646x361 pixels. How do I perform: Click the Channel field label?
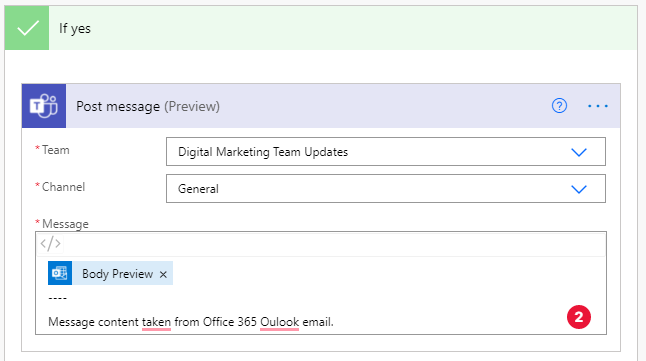click(x=63, y=187)
